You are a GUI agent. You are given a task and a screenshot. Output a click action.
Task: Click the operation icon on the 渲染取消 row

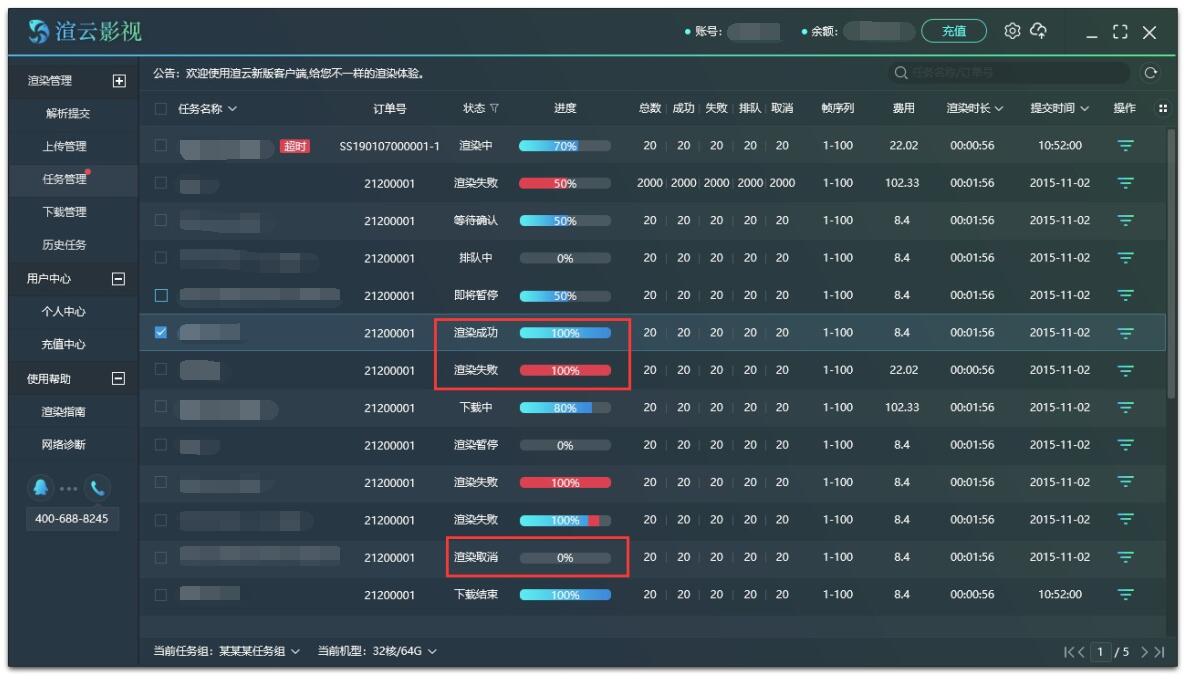point(1126,556)
